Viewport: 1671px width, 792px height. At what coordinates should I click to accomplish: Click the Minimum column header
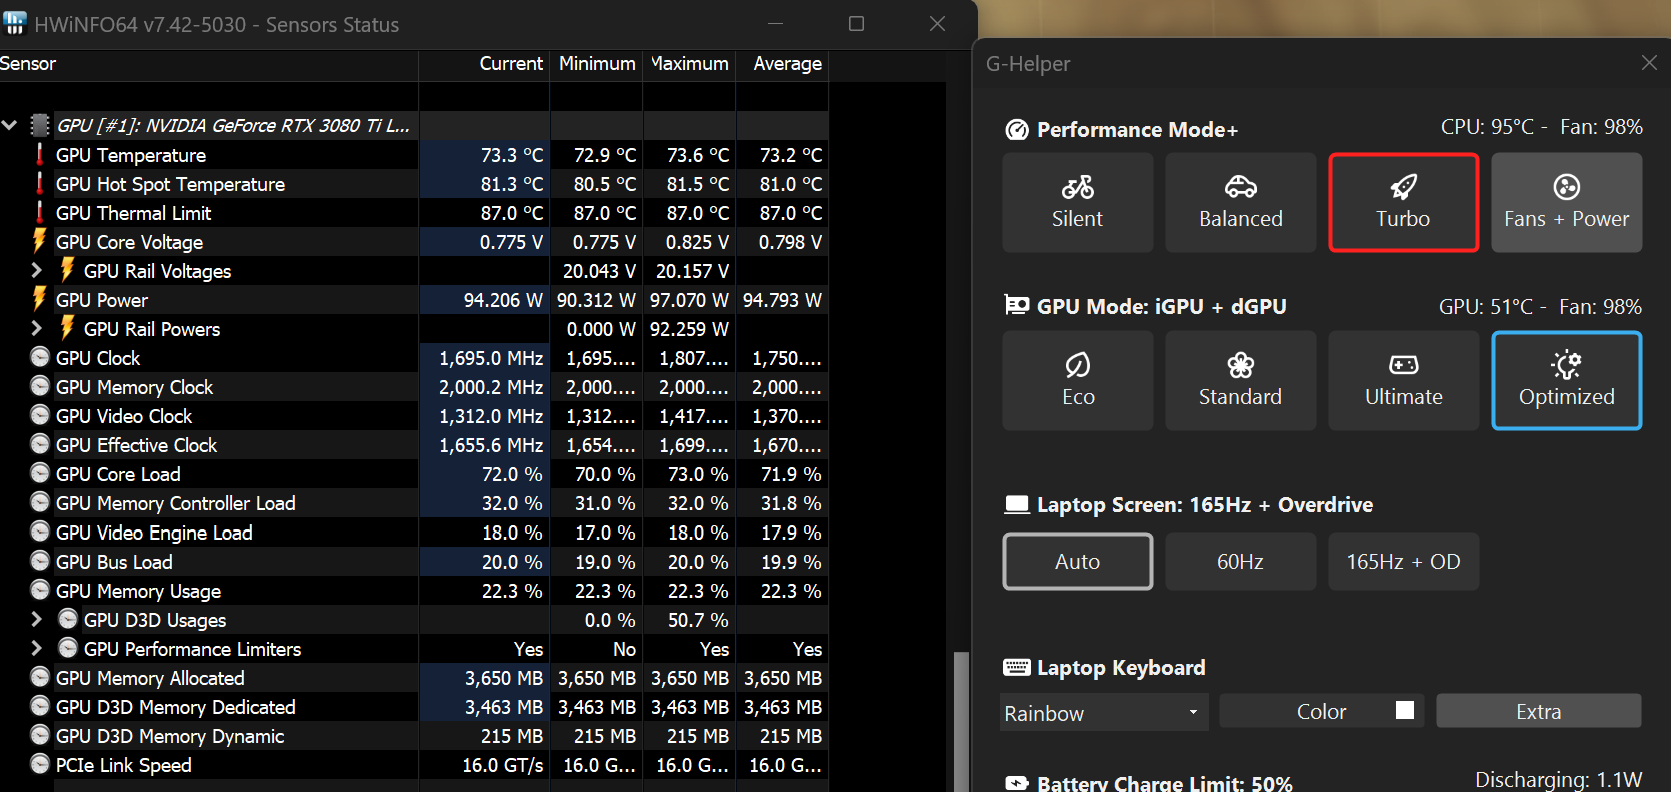(596, 63)
